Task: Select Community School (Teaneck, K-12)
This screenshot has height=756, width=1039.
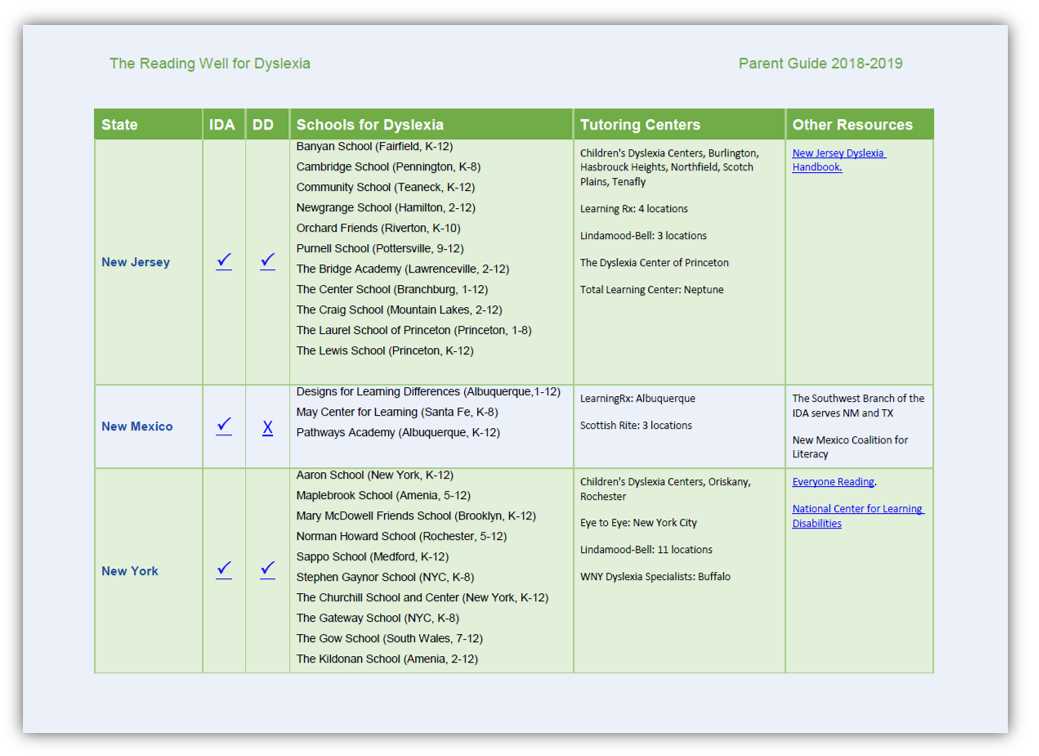Action: 386,187
